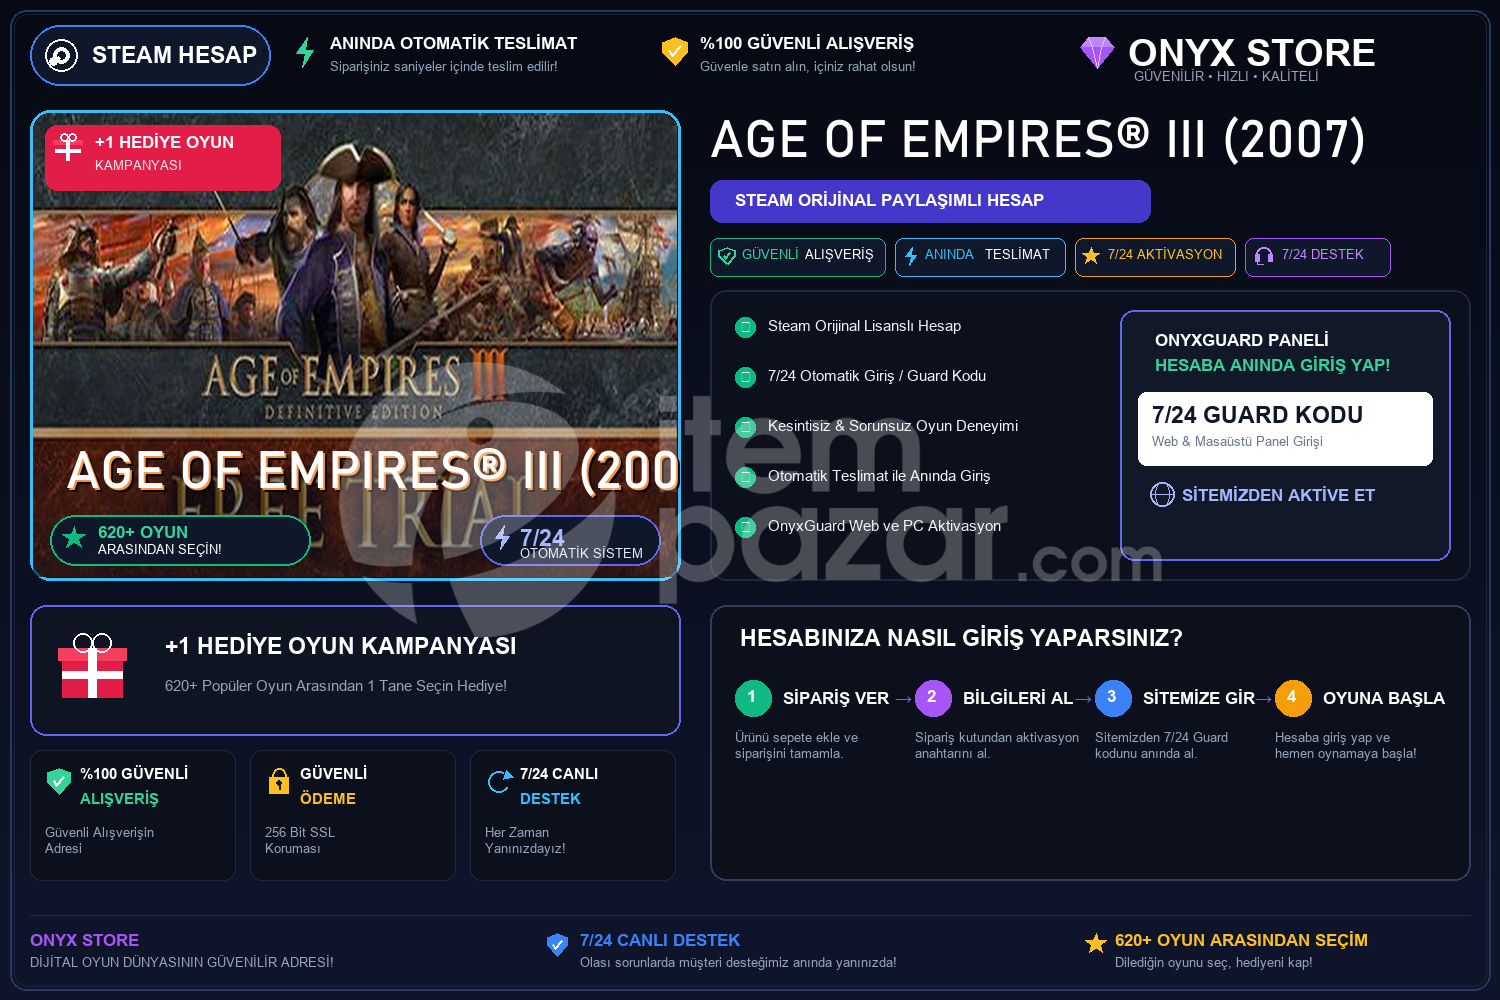Click the HESABINIZA NASIL GİRİŞ YAPARSINIZ? heading
Screen dimensions: 1500x1000
[961, 638]
